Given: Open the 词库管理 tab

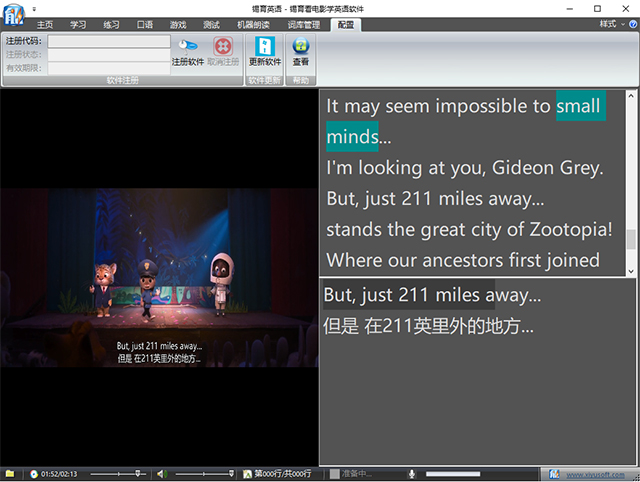Looking at the screenshot, I should [x=304, y=25].
